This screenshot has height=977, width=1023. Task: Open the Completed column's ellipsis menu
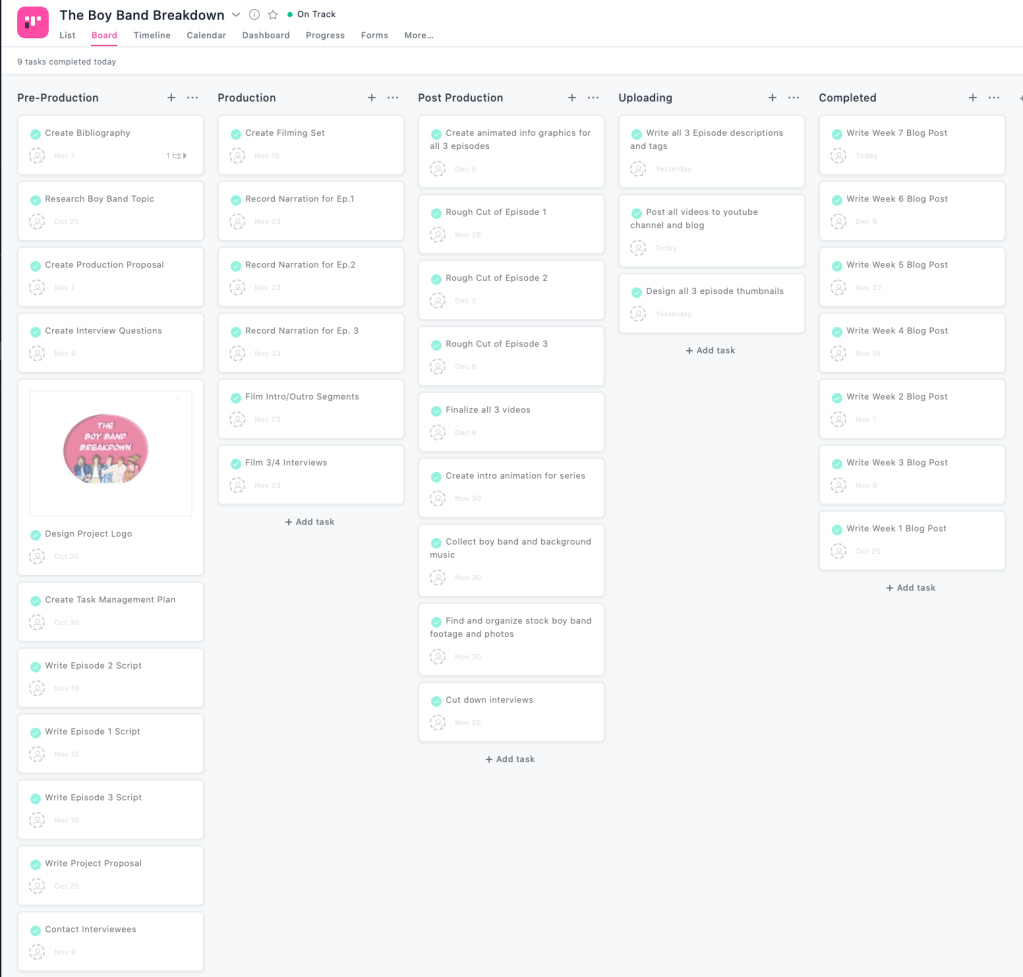(994, 98)
